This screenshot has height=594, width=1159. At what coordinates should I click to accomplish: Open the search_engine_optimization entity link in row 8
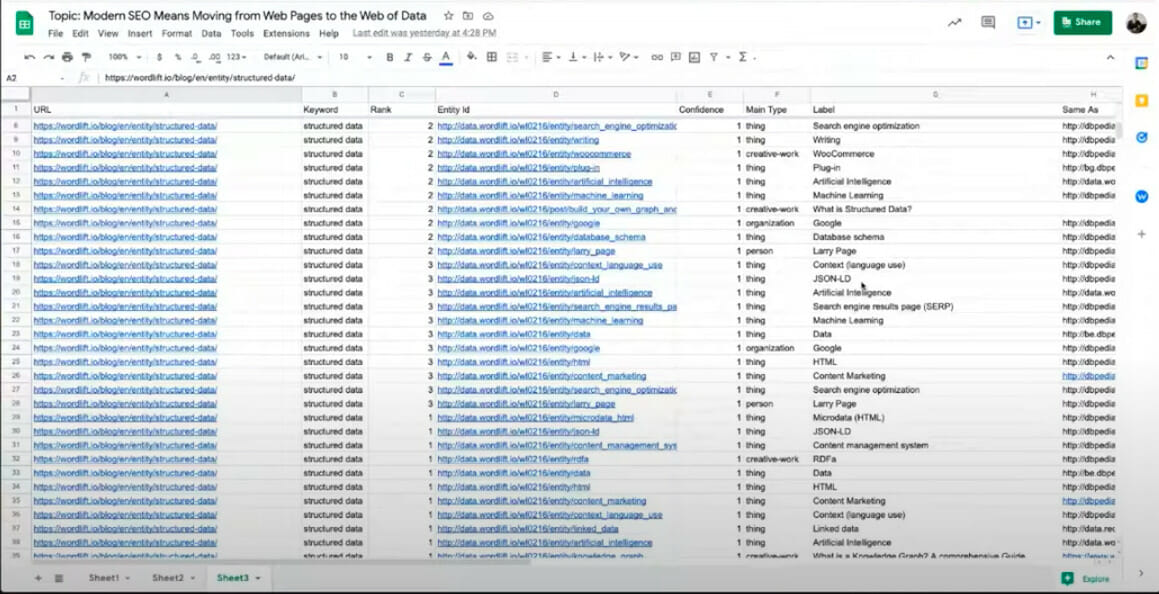click(557, 126)
